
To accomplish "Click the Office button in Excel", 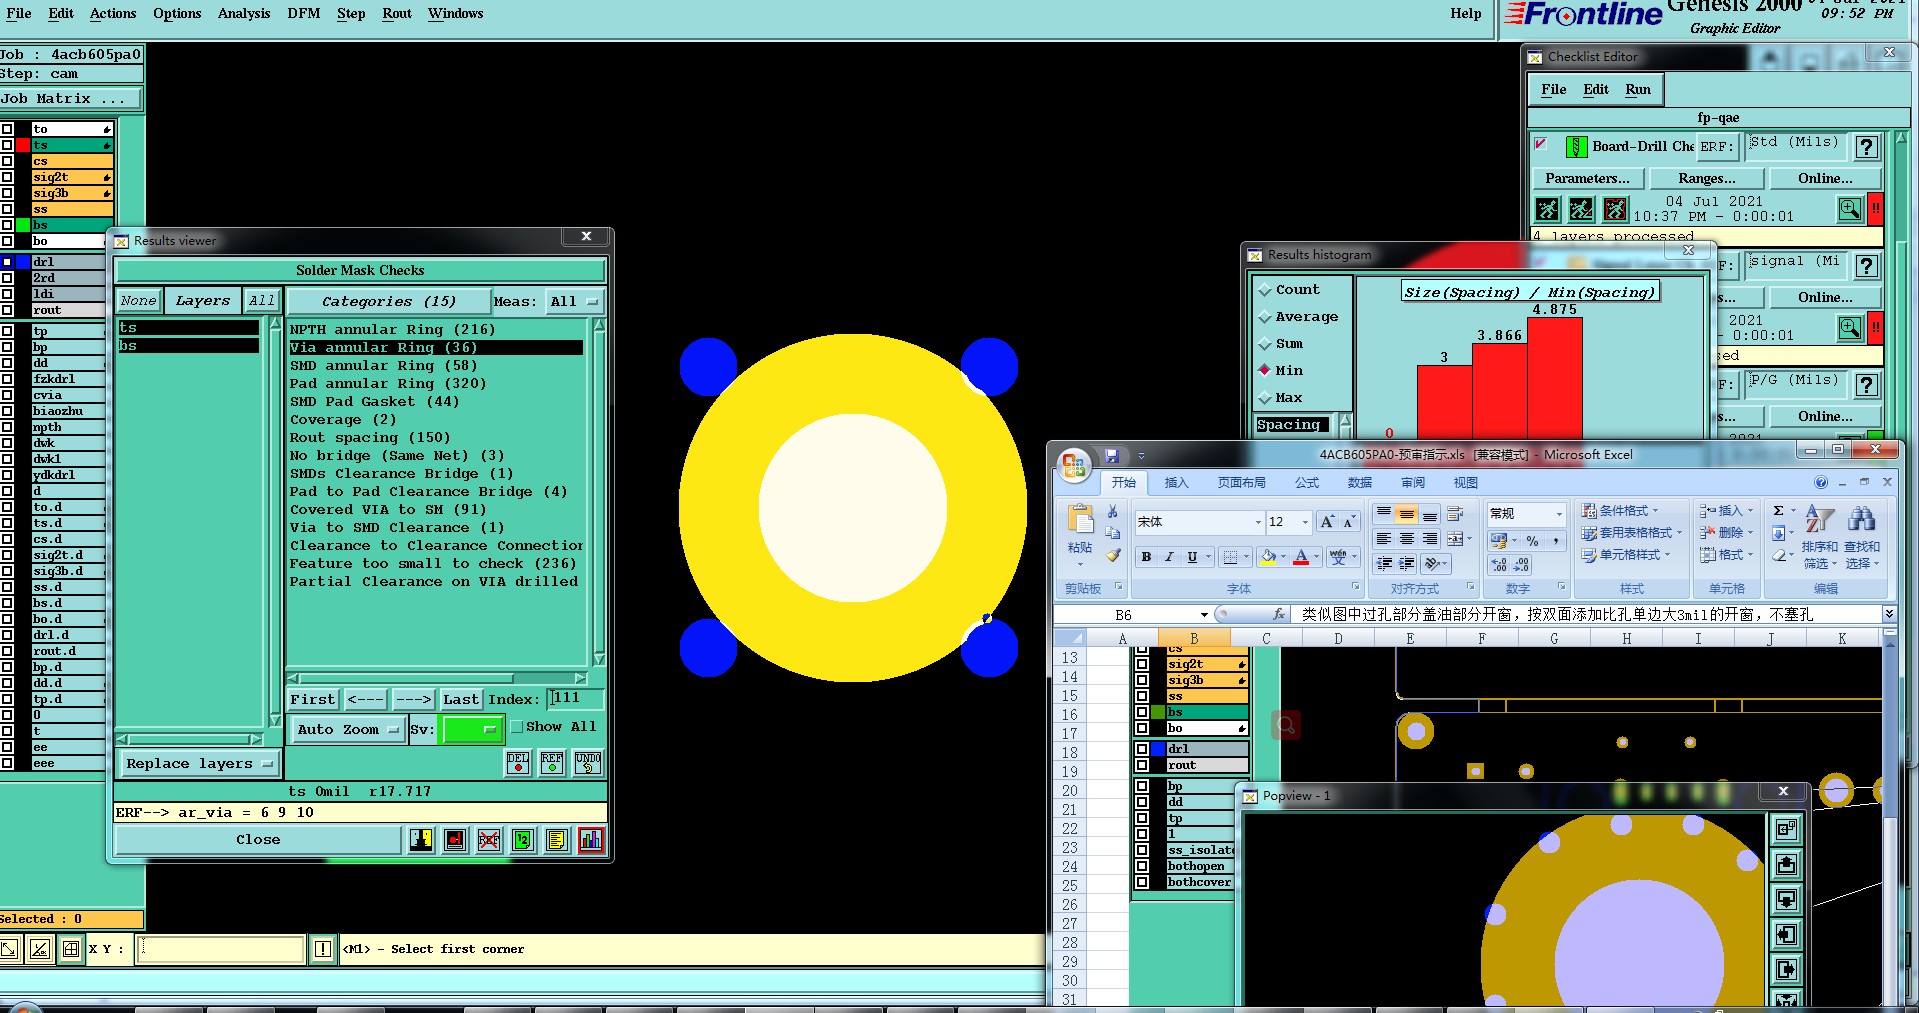I will tap(1075, 464).
